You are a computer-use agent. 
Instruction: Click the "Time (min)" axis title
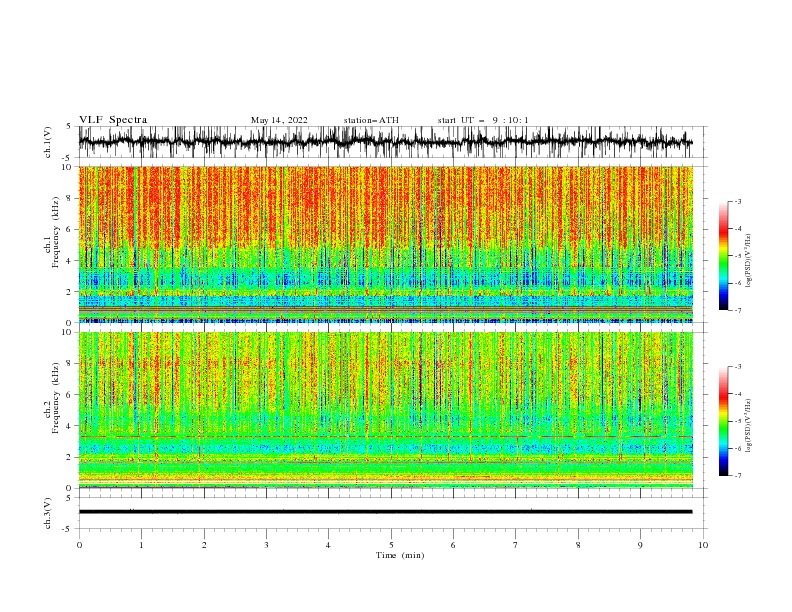(x=400, y=555)
